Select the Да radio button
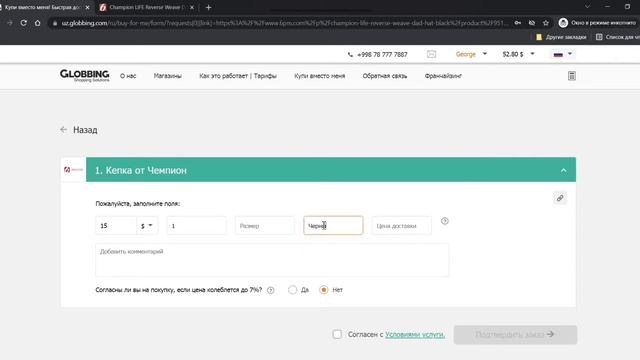The height and width of the screenshot is (360, 640). [292, 290]
